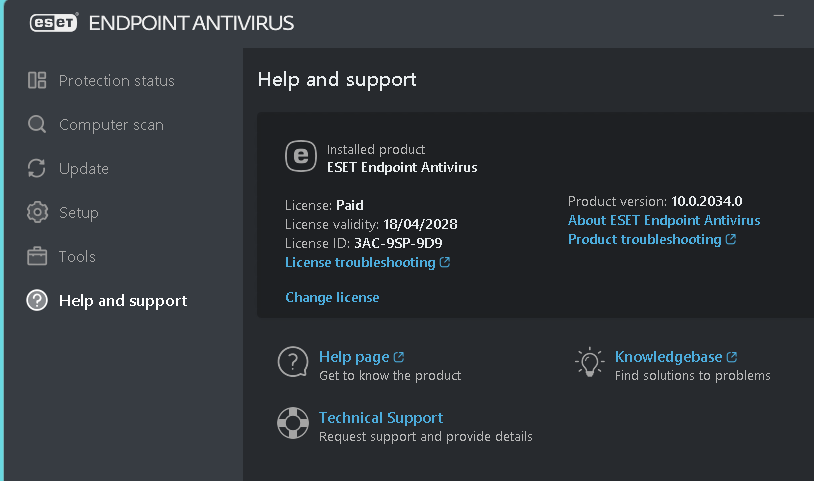Click the Knowledgebase lightbulb icon
Image resolution: width=814 pixels, height=481 pixels.
click(x=589, y=362)
